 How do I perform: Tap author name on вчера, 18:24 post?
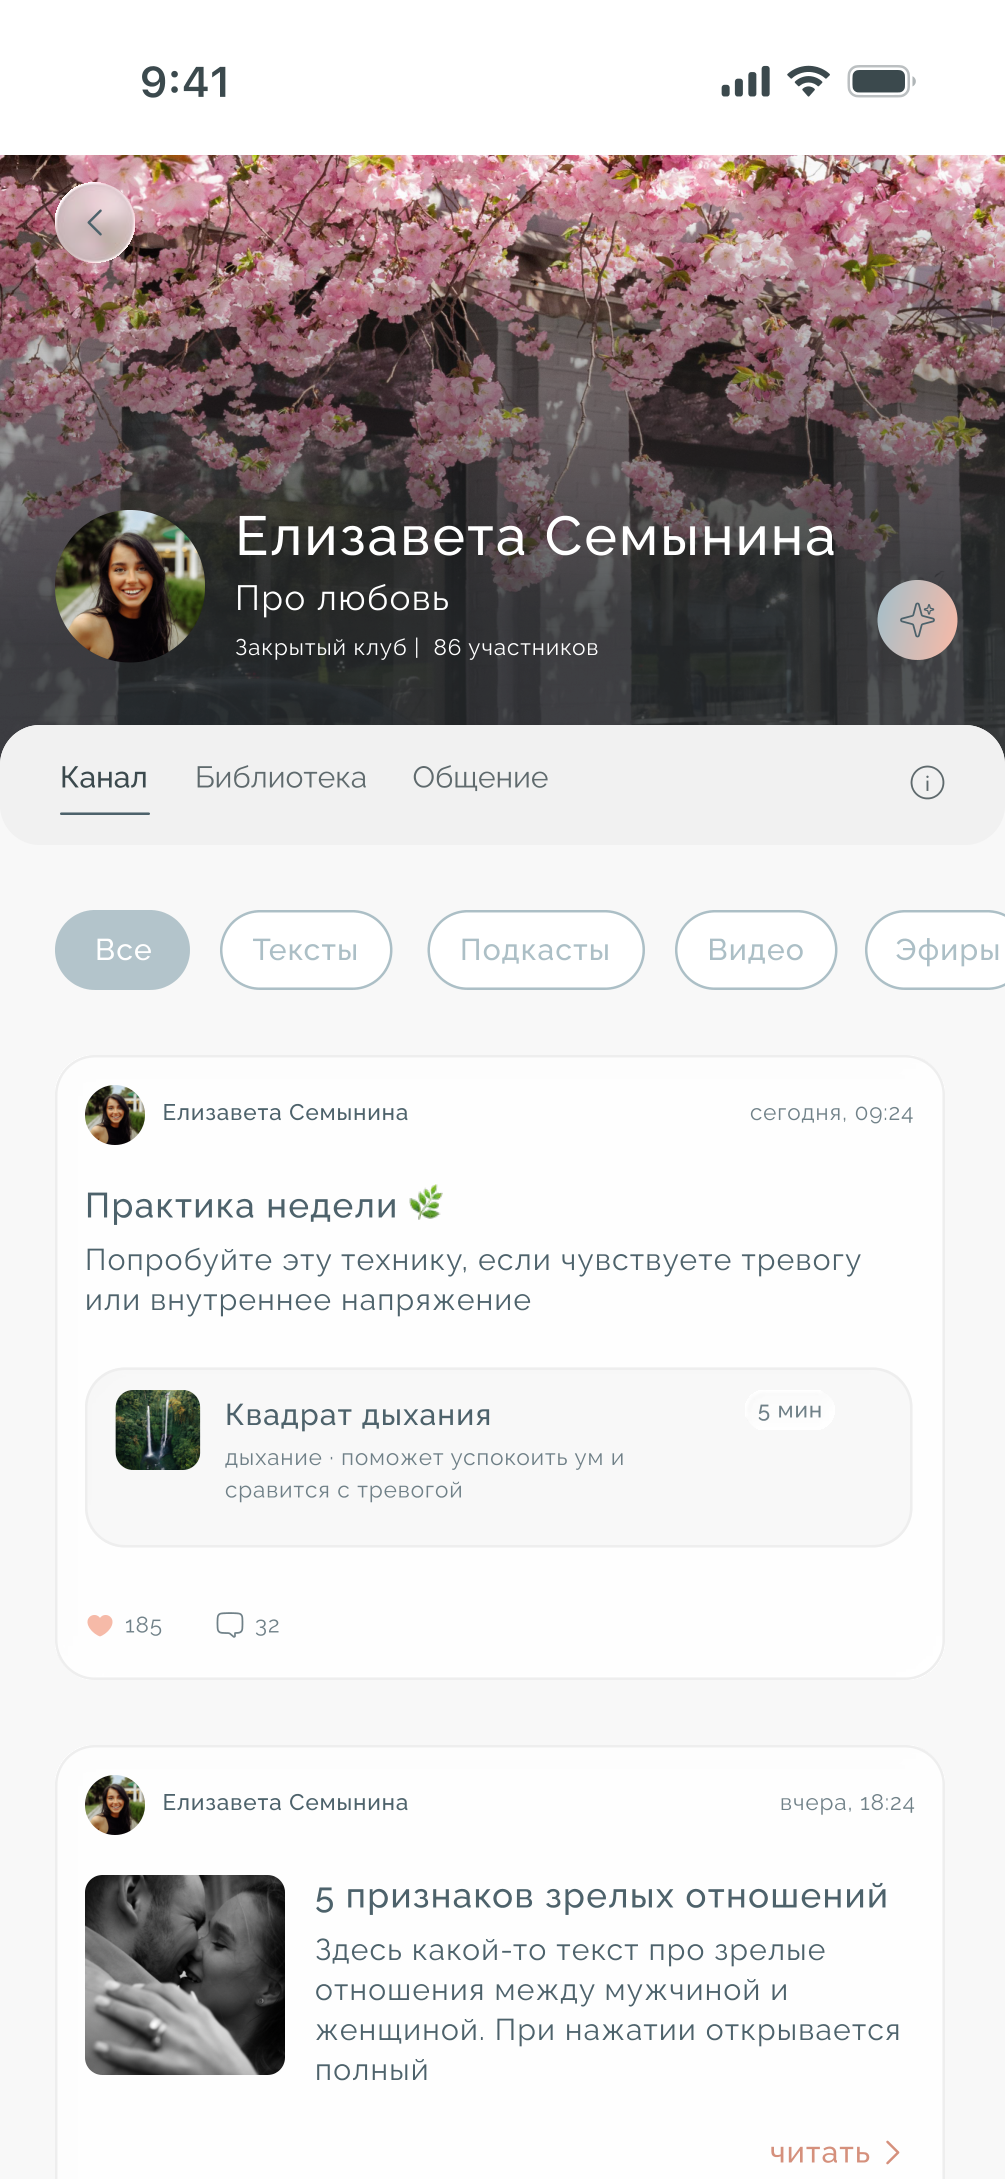tap(285, 1803)
